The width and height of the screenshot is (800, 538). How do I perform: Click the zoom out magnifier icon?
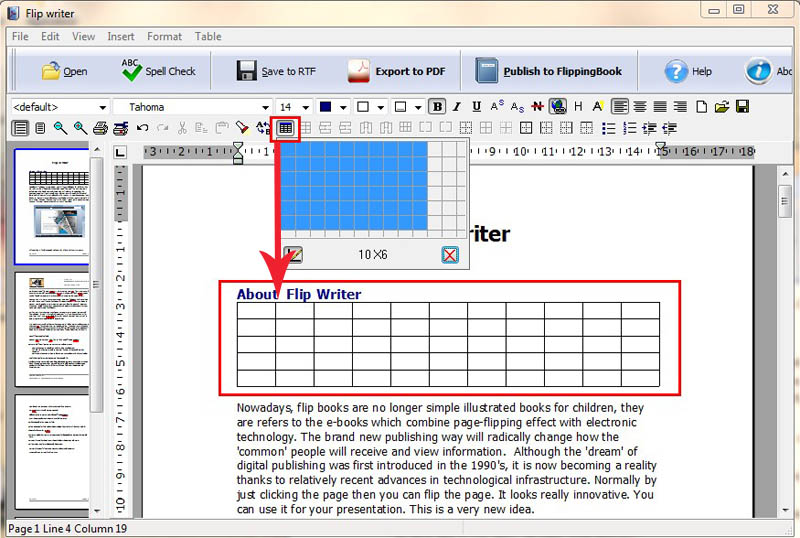(60, 128)
